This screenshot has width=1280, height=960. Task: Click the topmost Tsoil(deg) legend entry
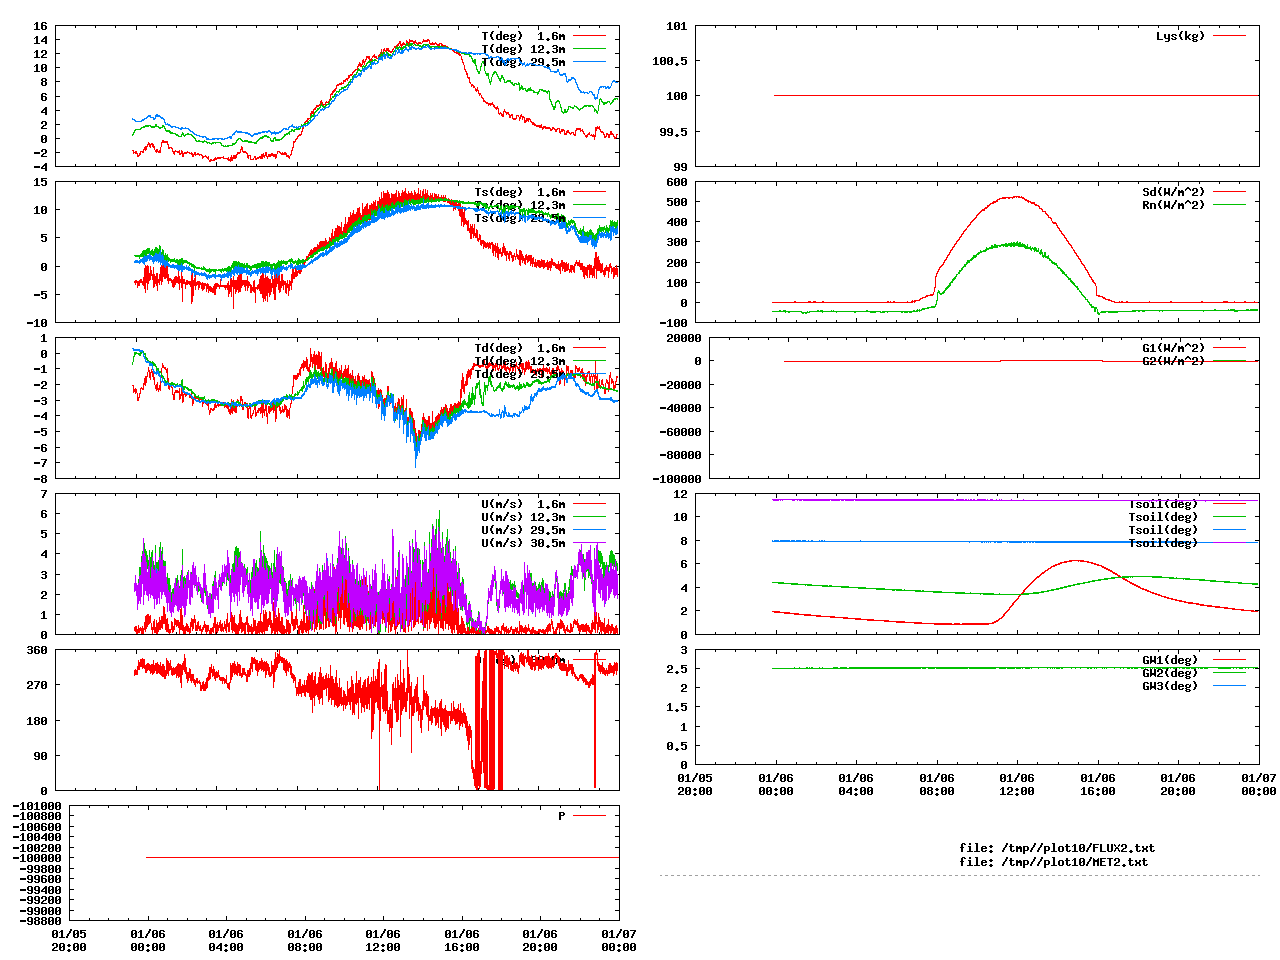[1162, 504]
